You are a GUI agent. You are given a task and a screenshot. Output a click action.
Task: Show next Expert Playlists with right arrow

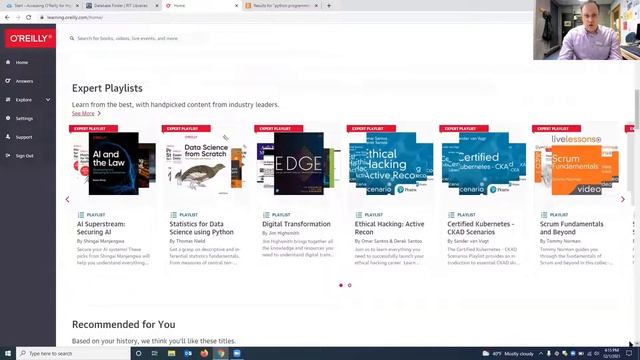click(x=622, y=200)
